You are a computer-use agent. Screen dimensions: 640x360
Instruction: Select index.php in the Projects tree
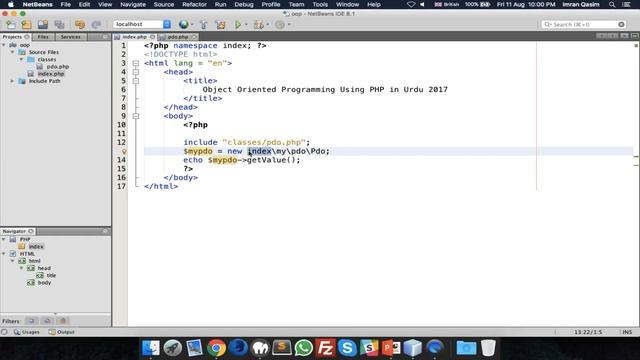click(51, 74)
